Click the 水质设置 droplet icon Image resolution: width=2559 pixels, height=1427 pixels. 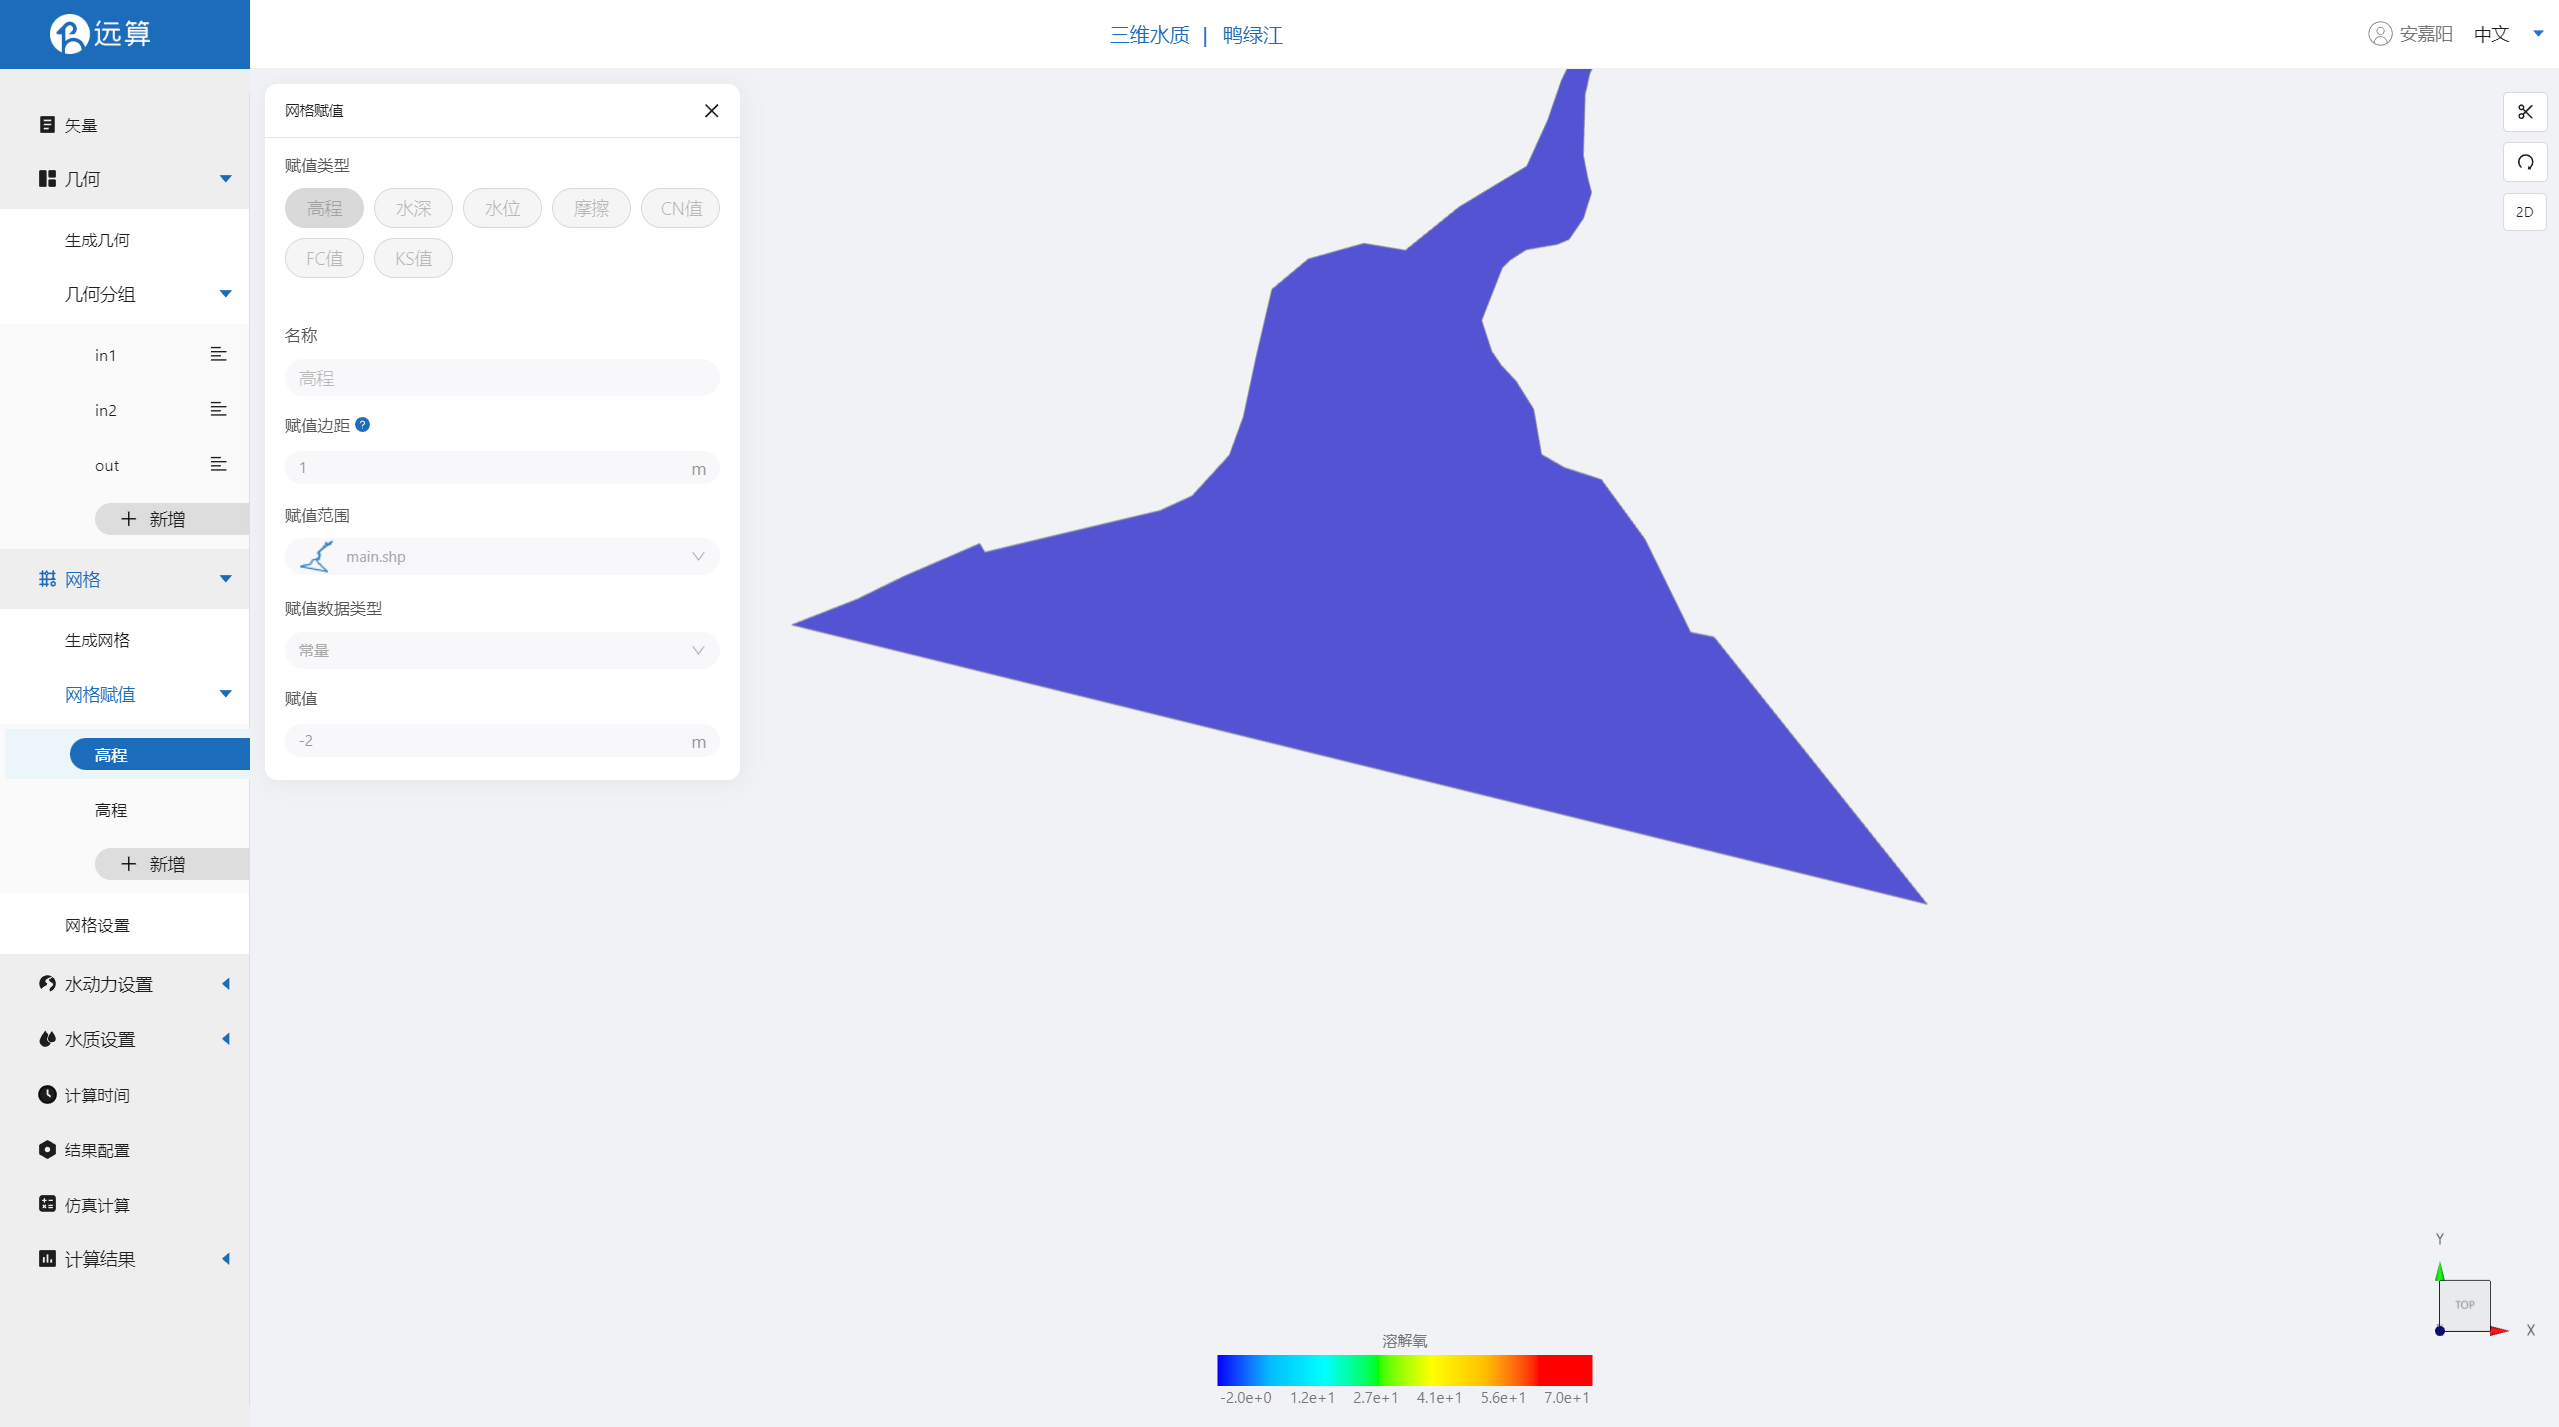click(x=47, y=1039)
